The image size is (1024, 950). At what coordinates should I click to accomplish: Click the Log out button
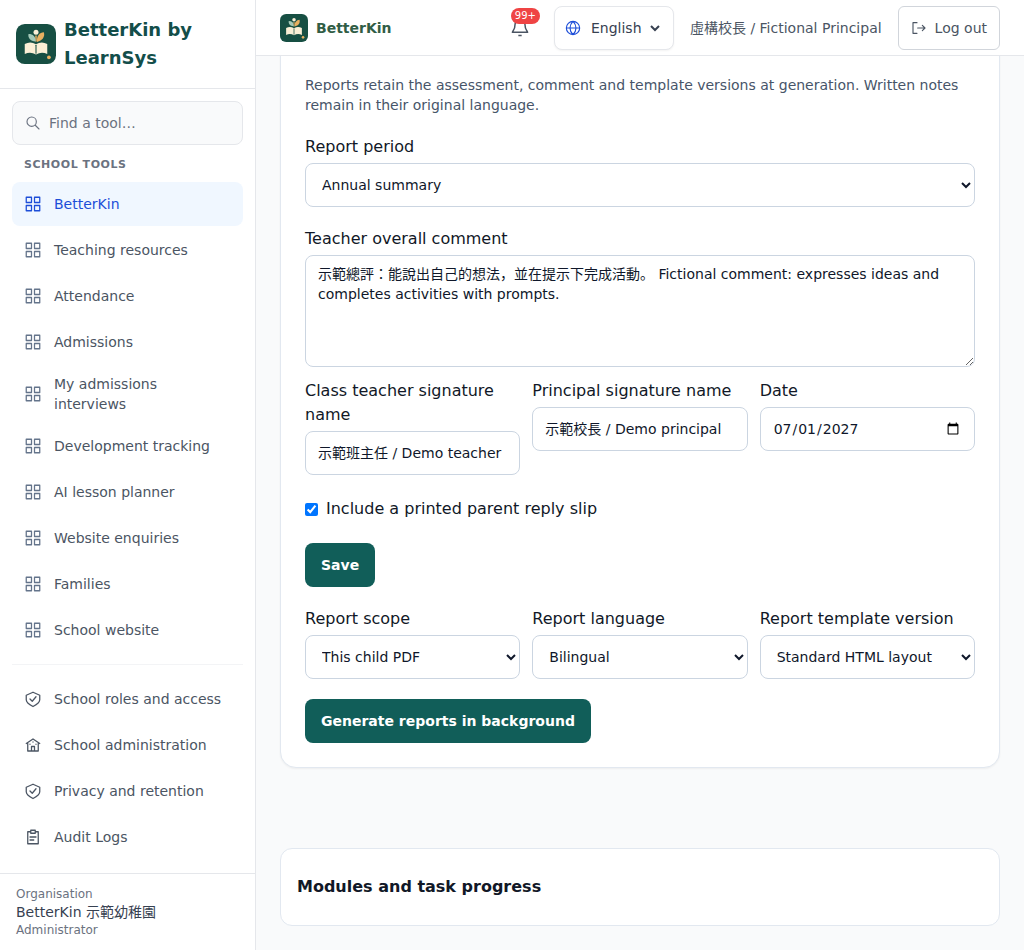point(948,28)
